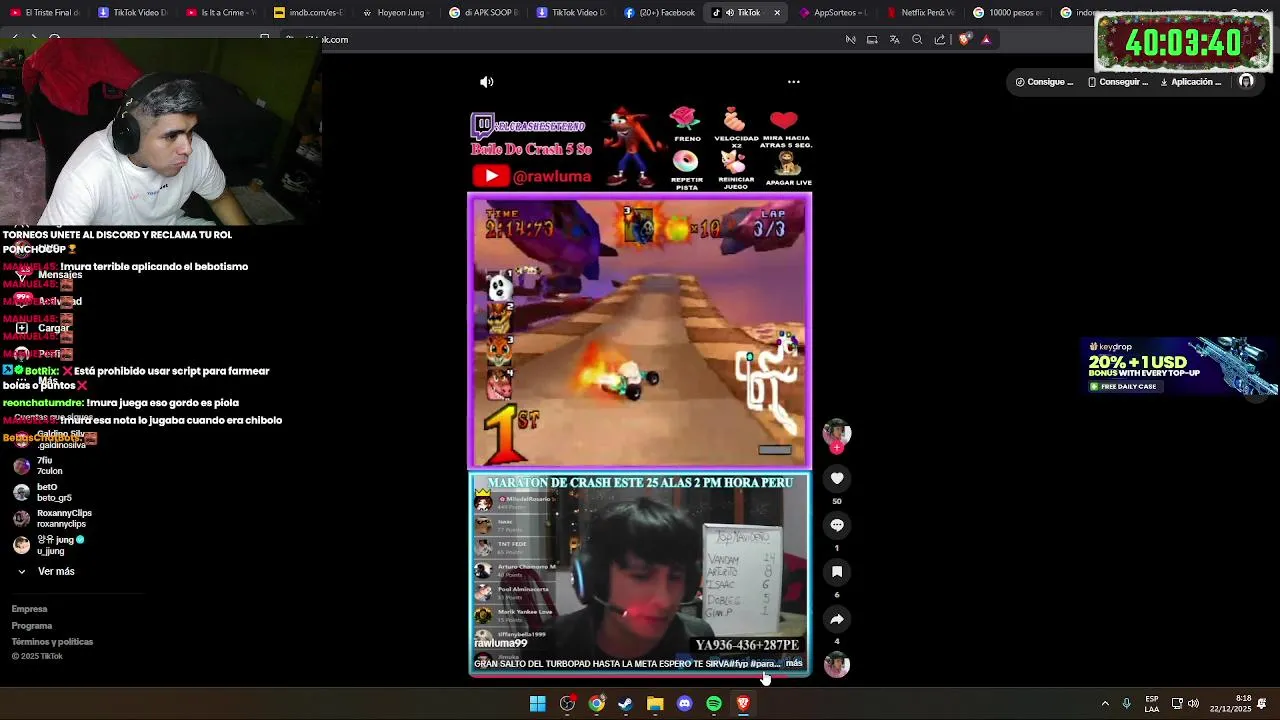The height and width of the screenshot is (720, 1280).
Task: Open the notifications bell in the tray
Action: 1262,704
